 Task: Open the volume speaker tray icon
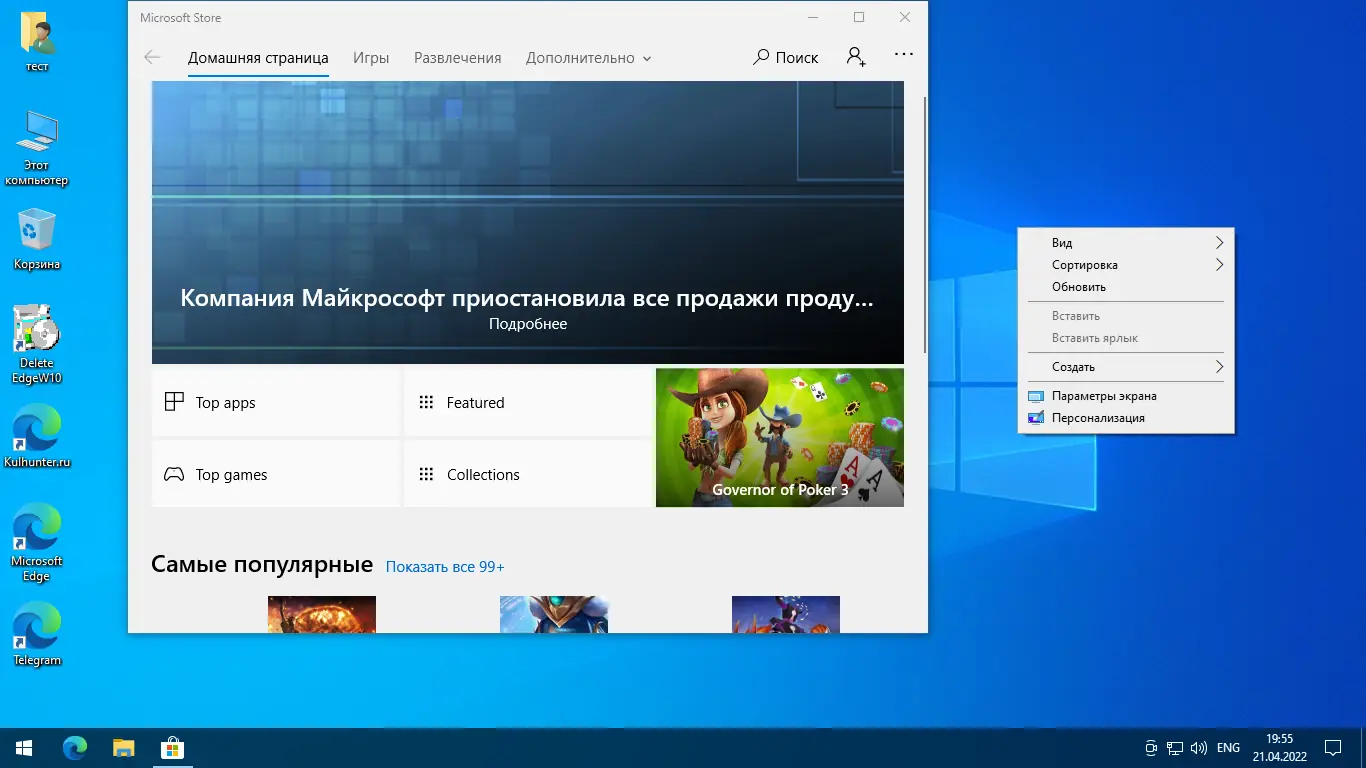click(x=1200, y=748)
